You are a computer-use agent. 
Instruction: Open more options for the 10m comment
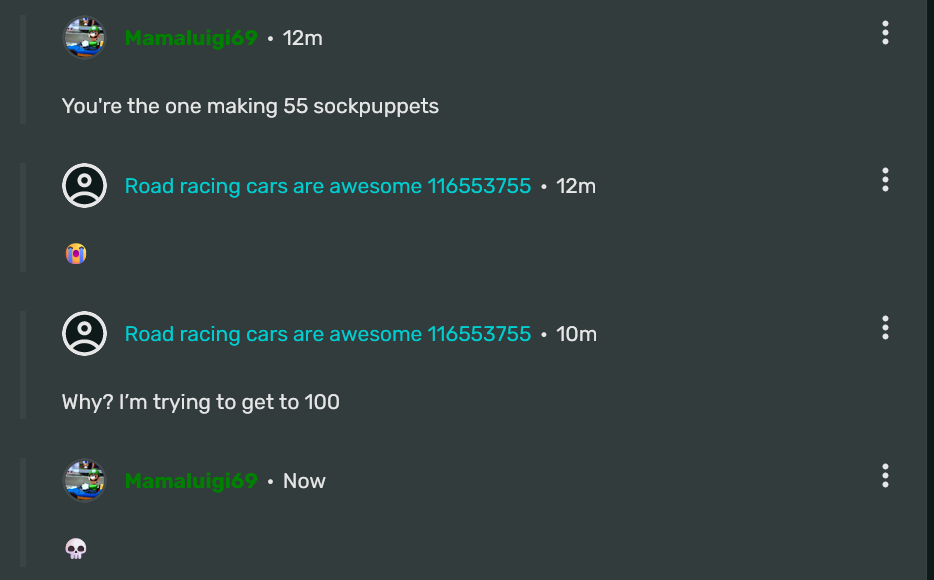(x=885, y=328)
